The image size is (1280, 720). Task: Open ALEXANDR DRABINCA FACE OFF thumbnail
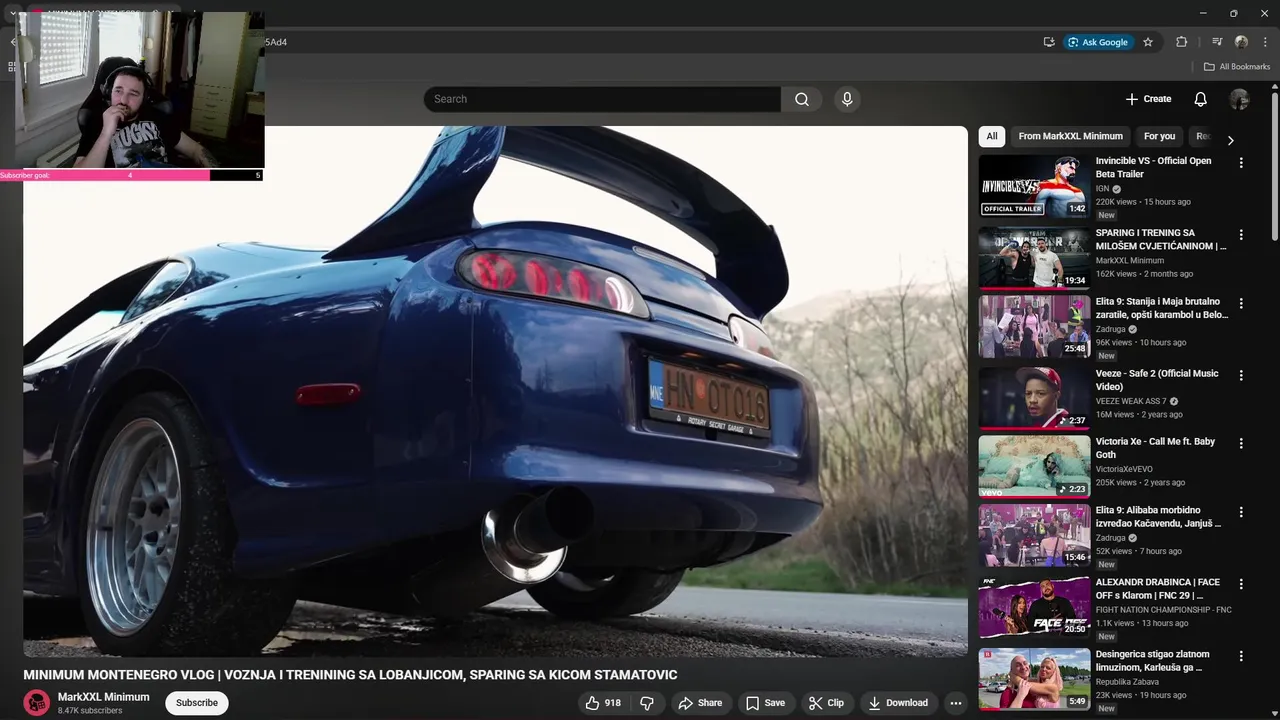(1034, 607)
